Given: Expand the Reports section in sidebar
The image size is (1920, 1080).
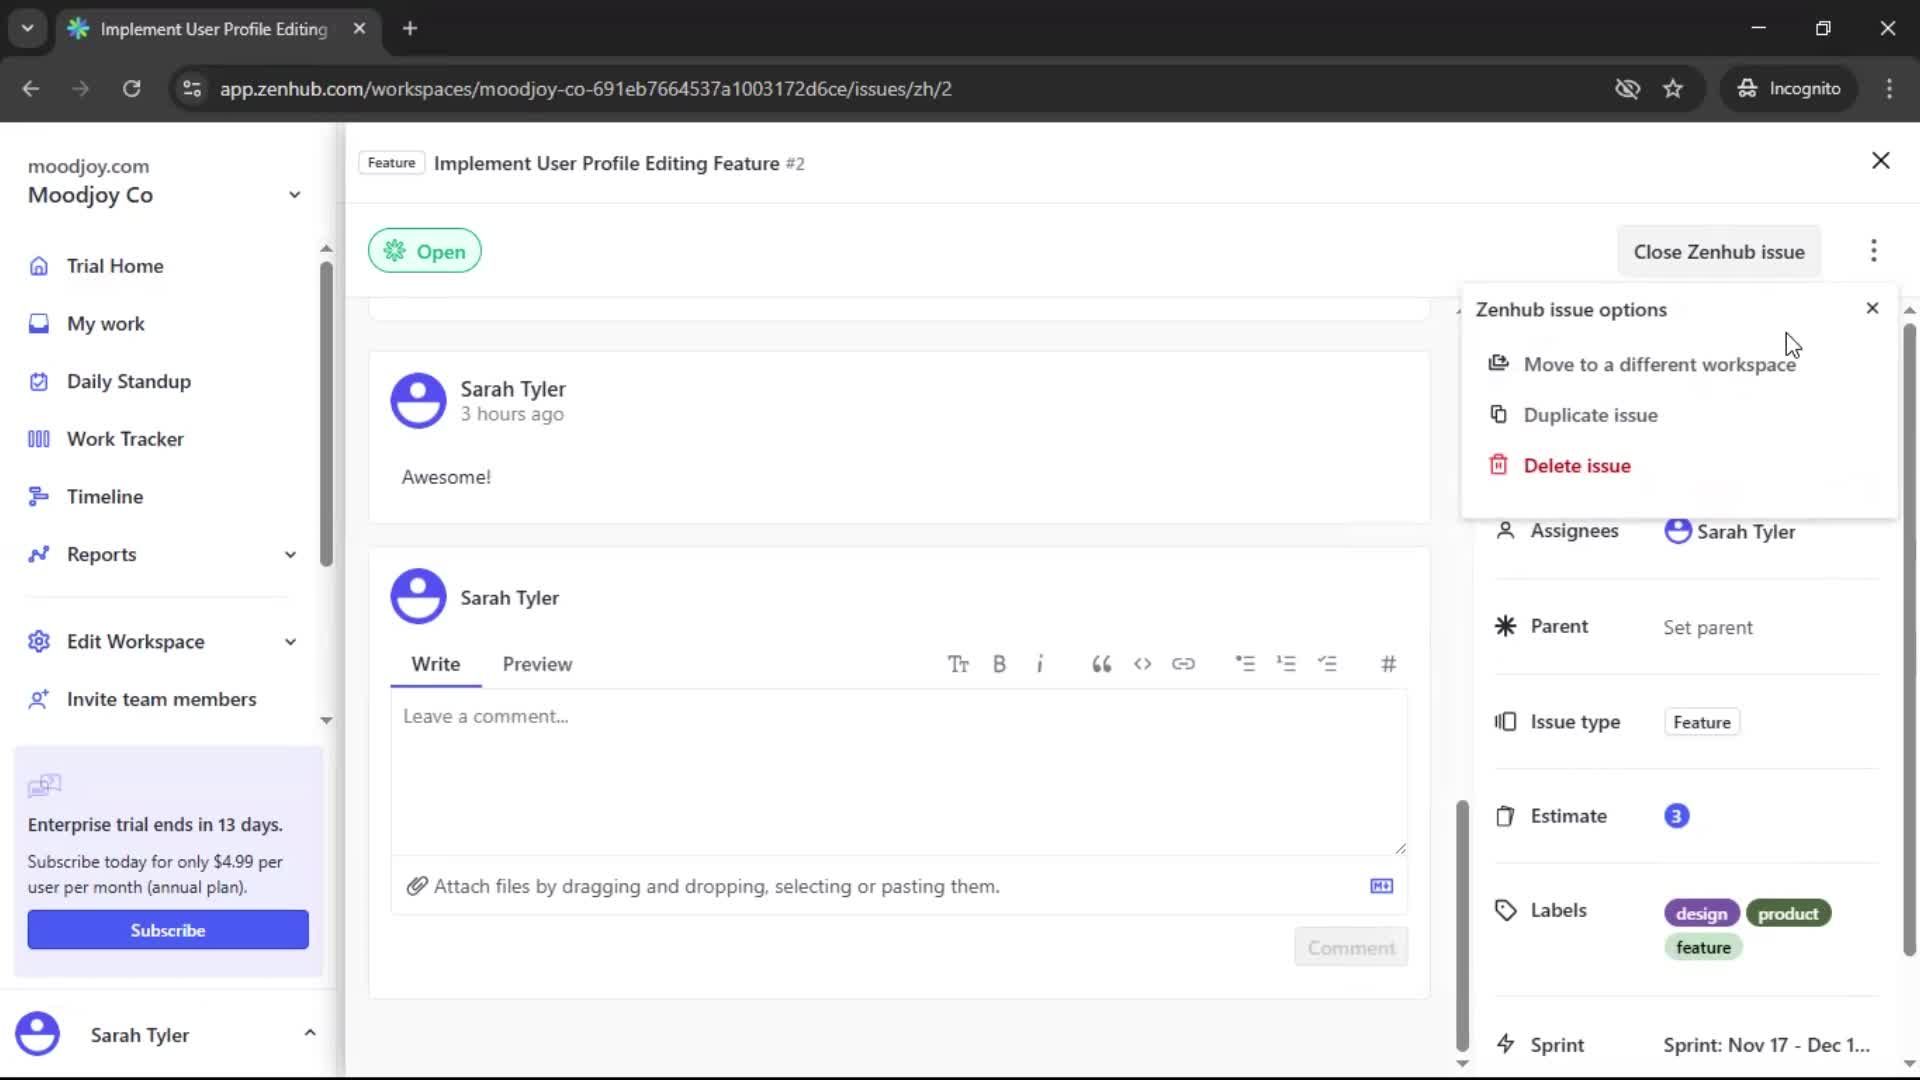Looking at the screenshot, I should [289, 554].
